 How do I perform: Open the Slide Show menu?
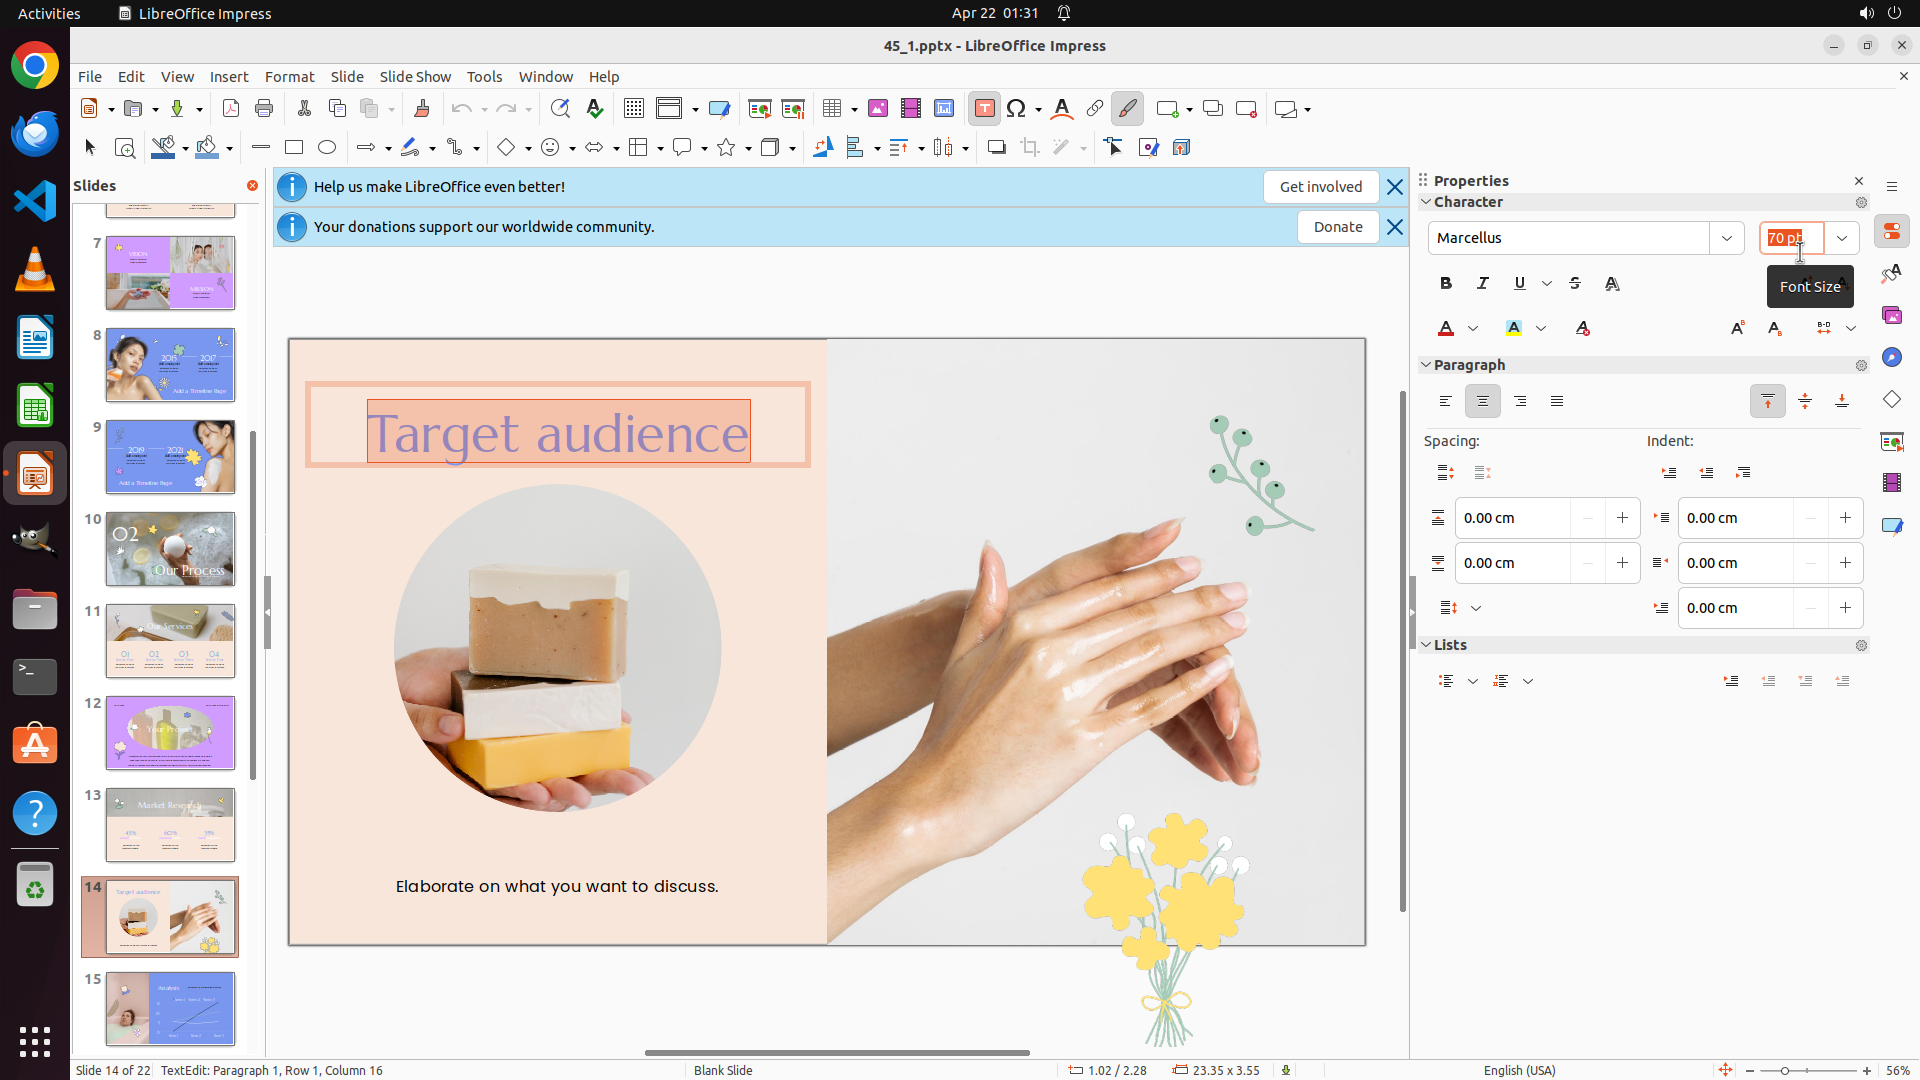(415, 77)
